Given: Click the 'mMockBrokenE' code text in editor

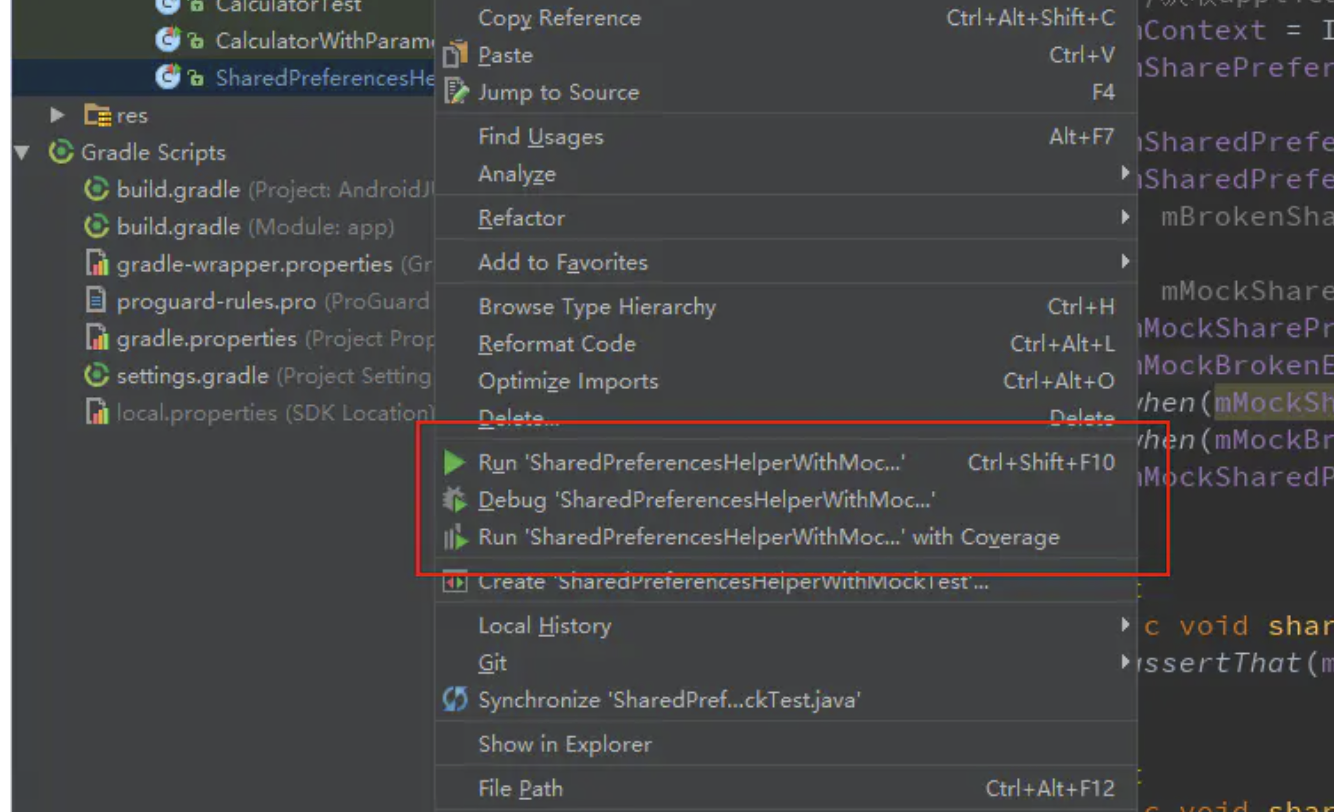Looking at the screenshot, I should coord(1238,365).
